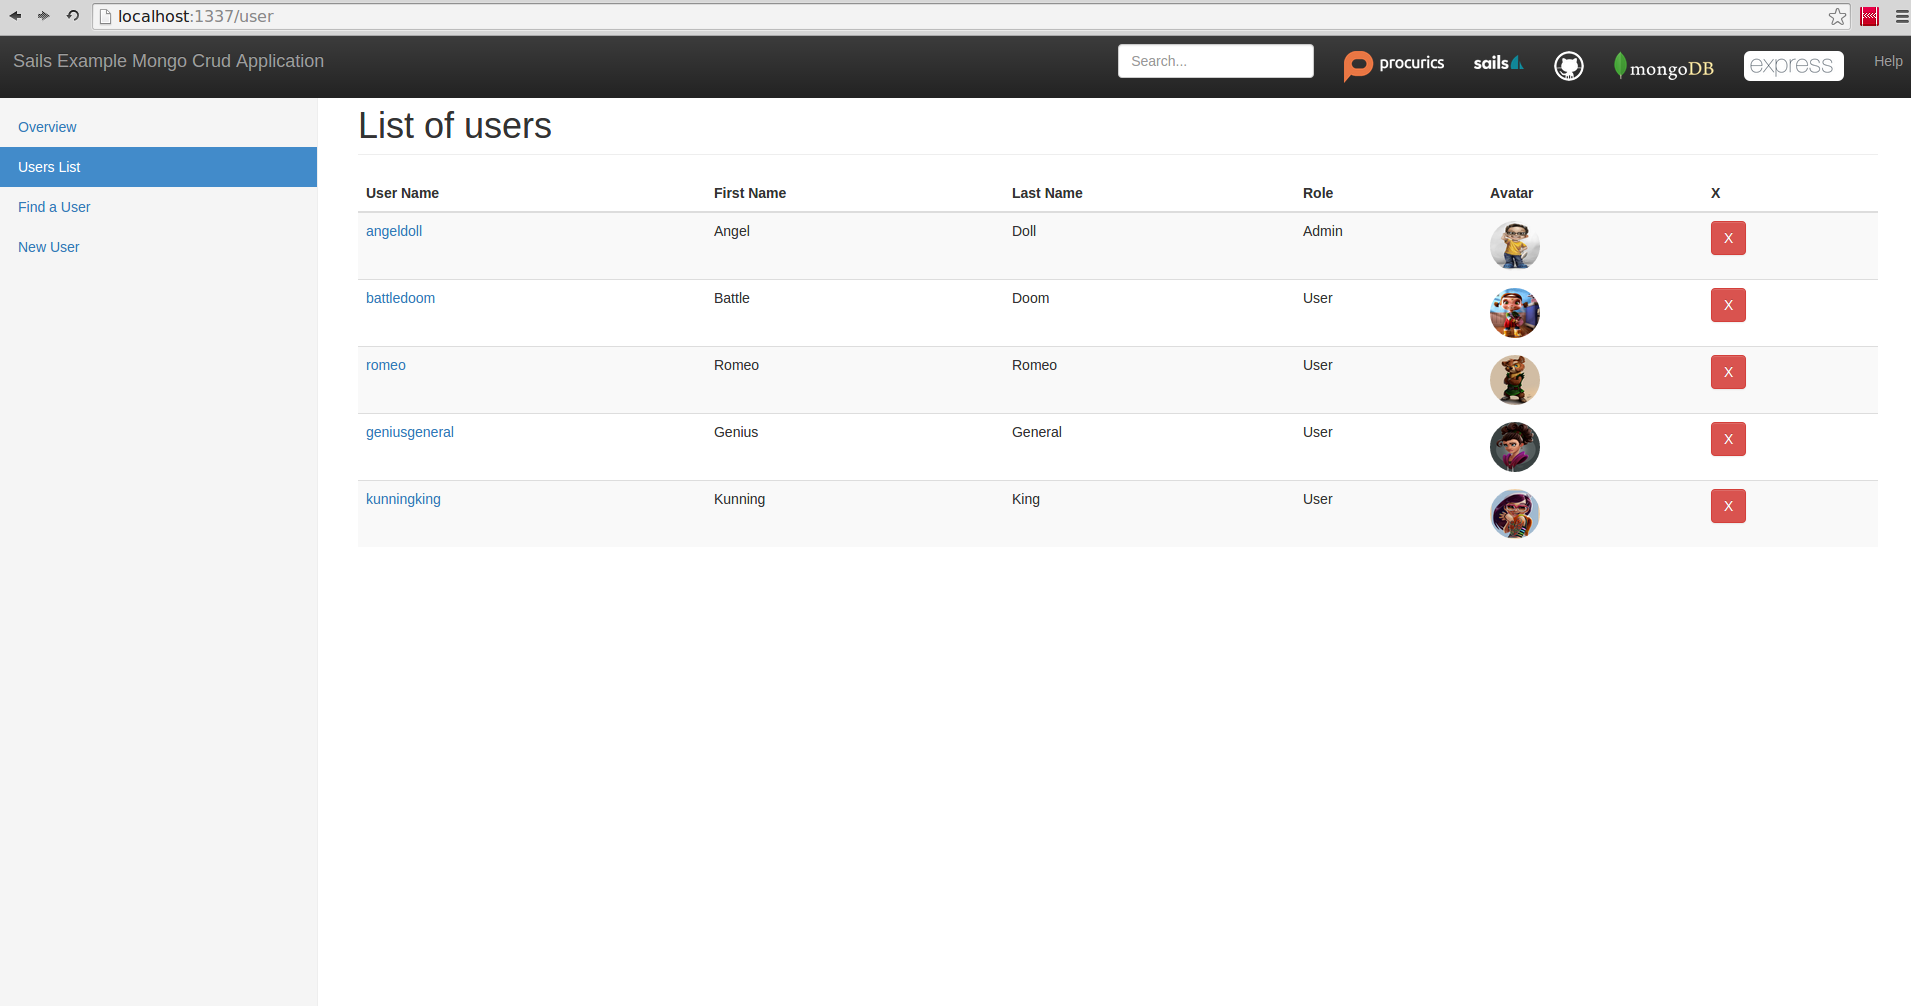Click the Avatar column header
The image size is (1911, 1006).
(x=1511, y=193)
